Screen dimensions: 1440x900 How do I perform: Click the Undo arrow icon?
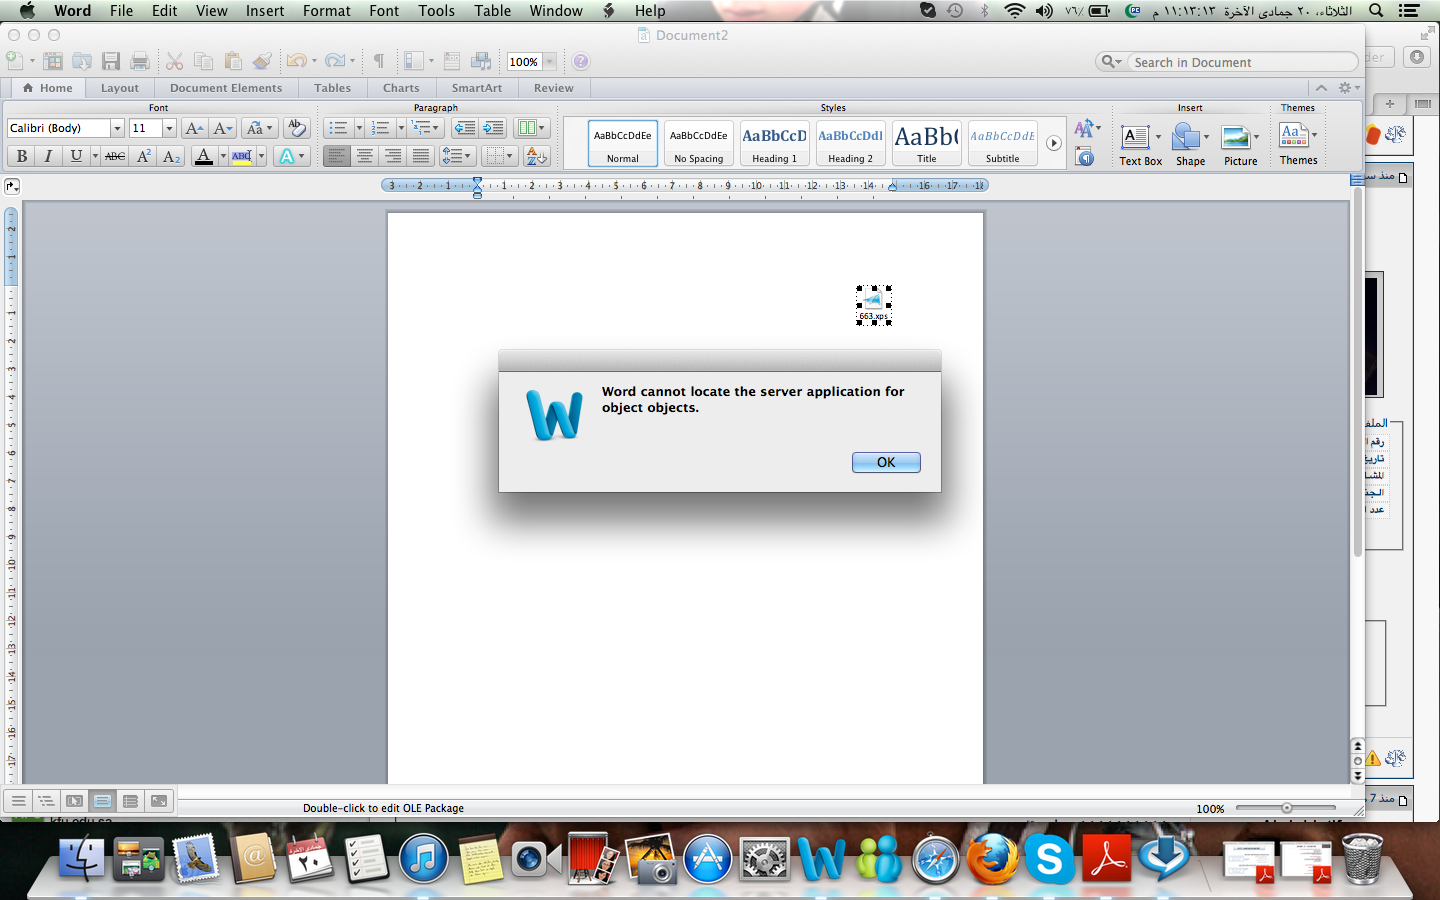(296, 61)
